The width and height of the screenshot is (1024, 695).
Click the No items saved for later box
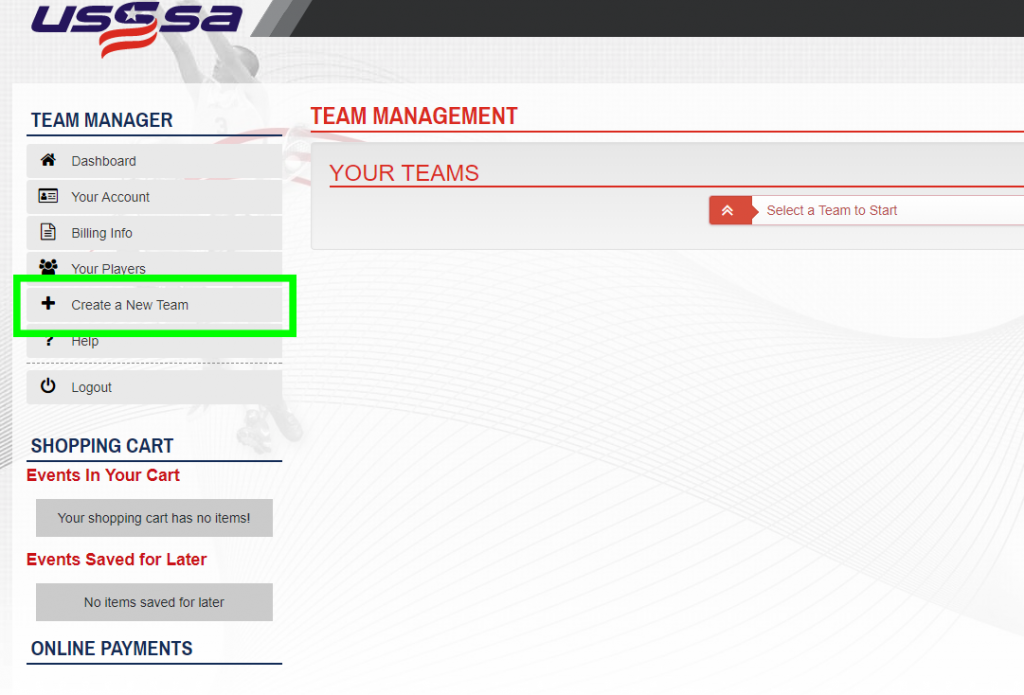pyautogui.click(x=153, y=602)
